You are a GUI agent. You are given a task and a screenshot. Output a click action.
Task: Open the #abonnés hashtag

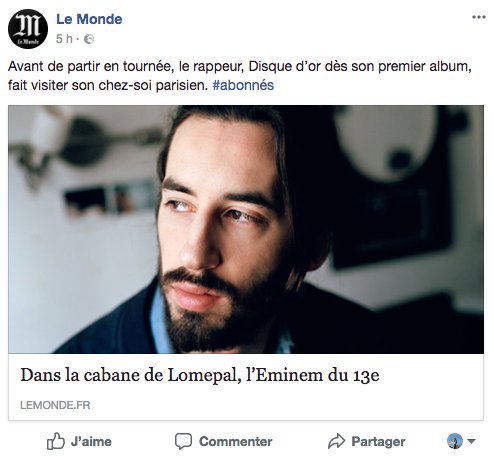click(x=243, y=85)
